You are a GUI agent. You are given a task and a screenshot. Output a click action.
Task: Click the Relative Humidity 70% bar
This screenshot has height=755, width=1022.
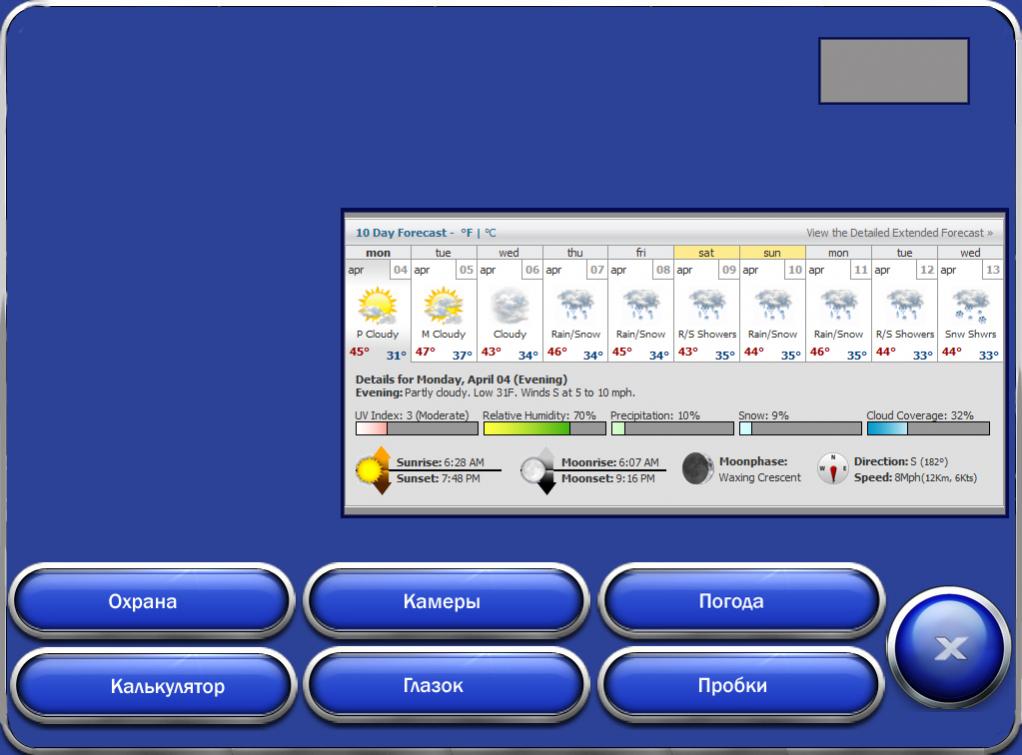coord(544,428)
